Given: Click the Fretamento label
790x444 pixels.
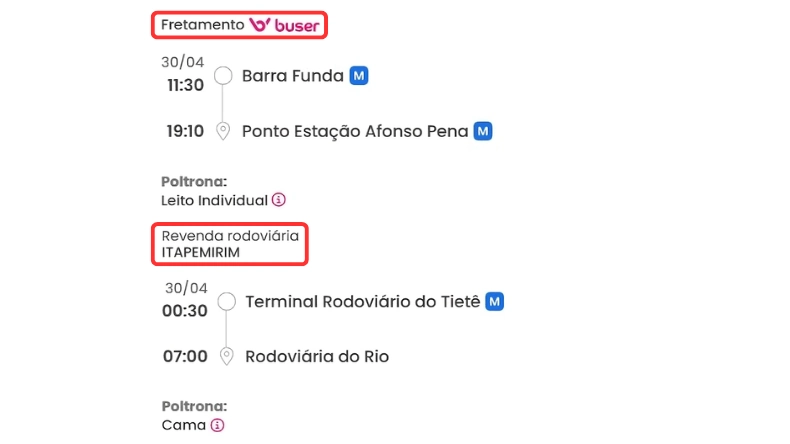Looking at the screenshot, I should [x=202, y=24].
